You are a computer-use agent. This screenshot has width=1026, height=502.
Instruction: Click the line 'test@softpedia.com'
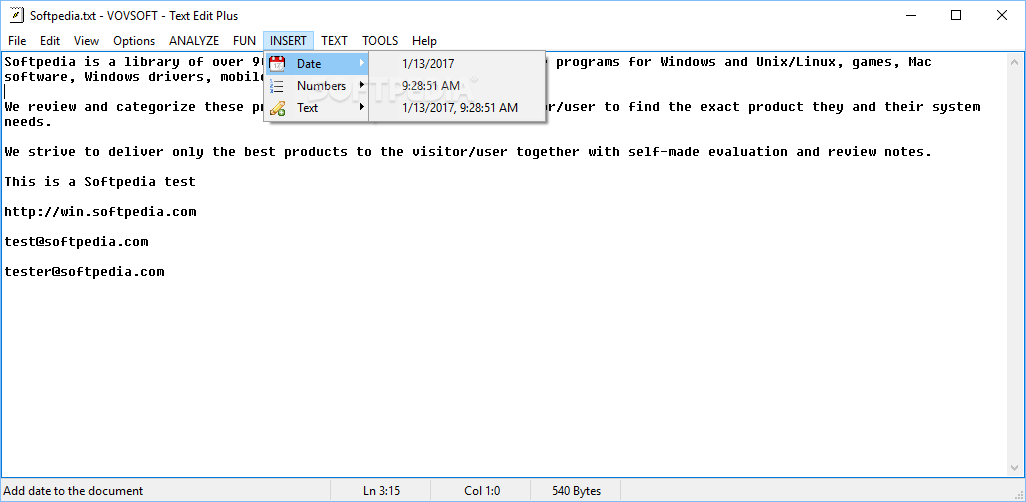(77, 242)
